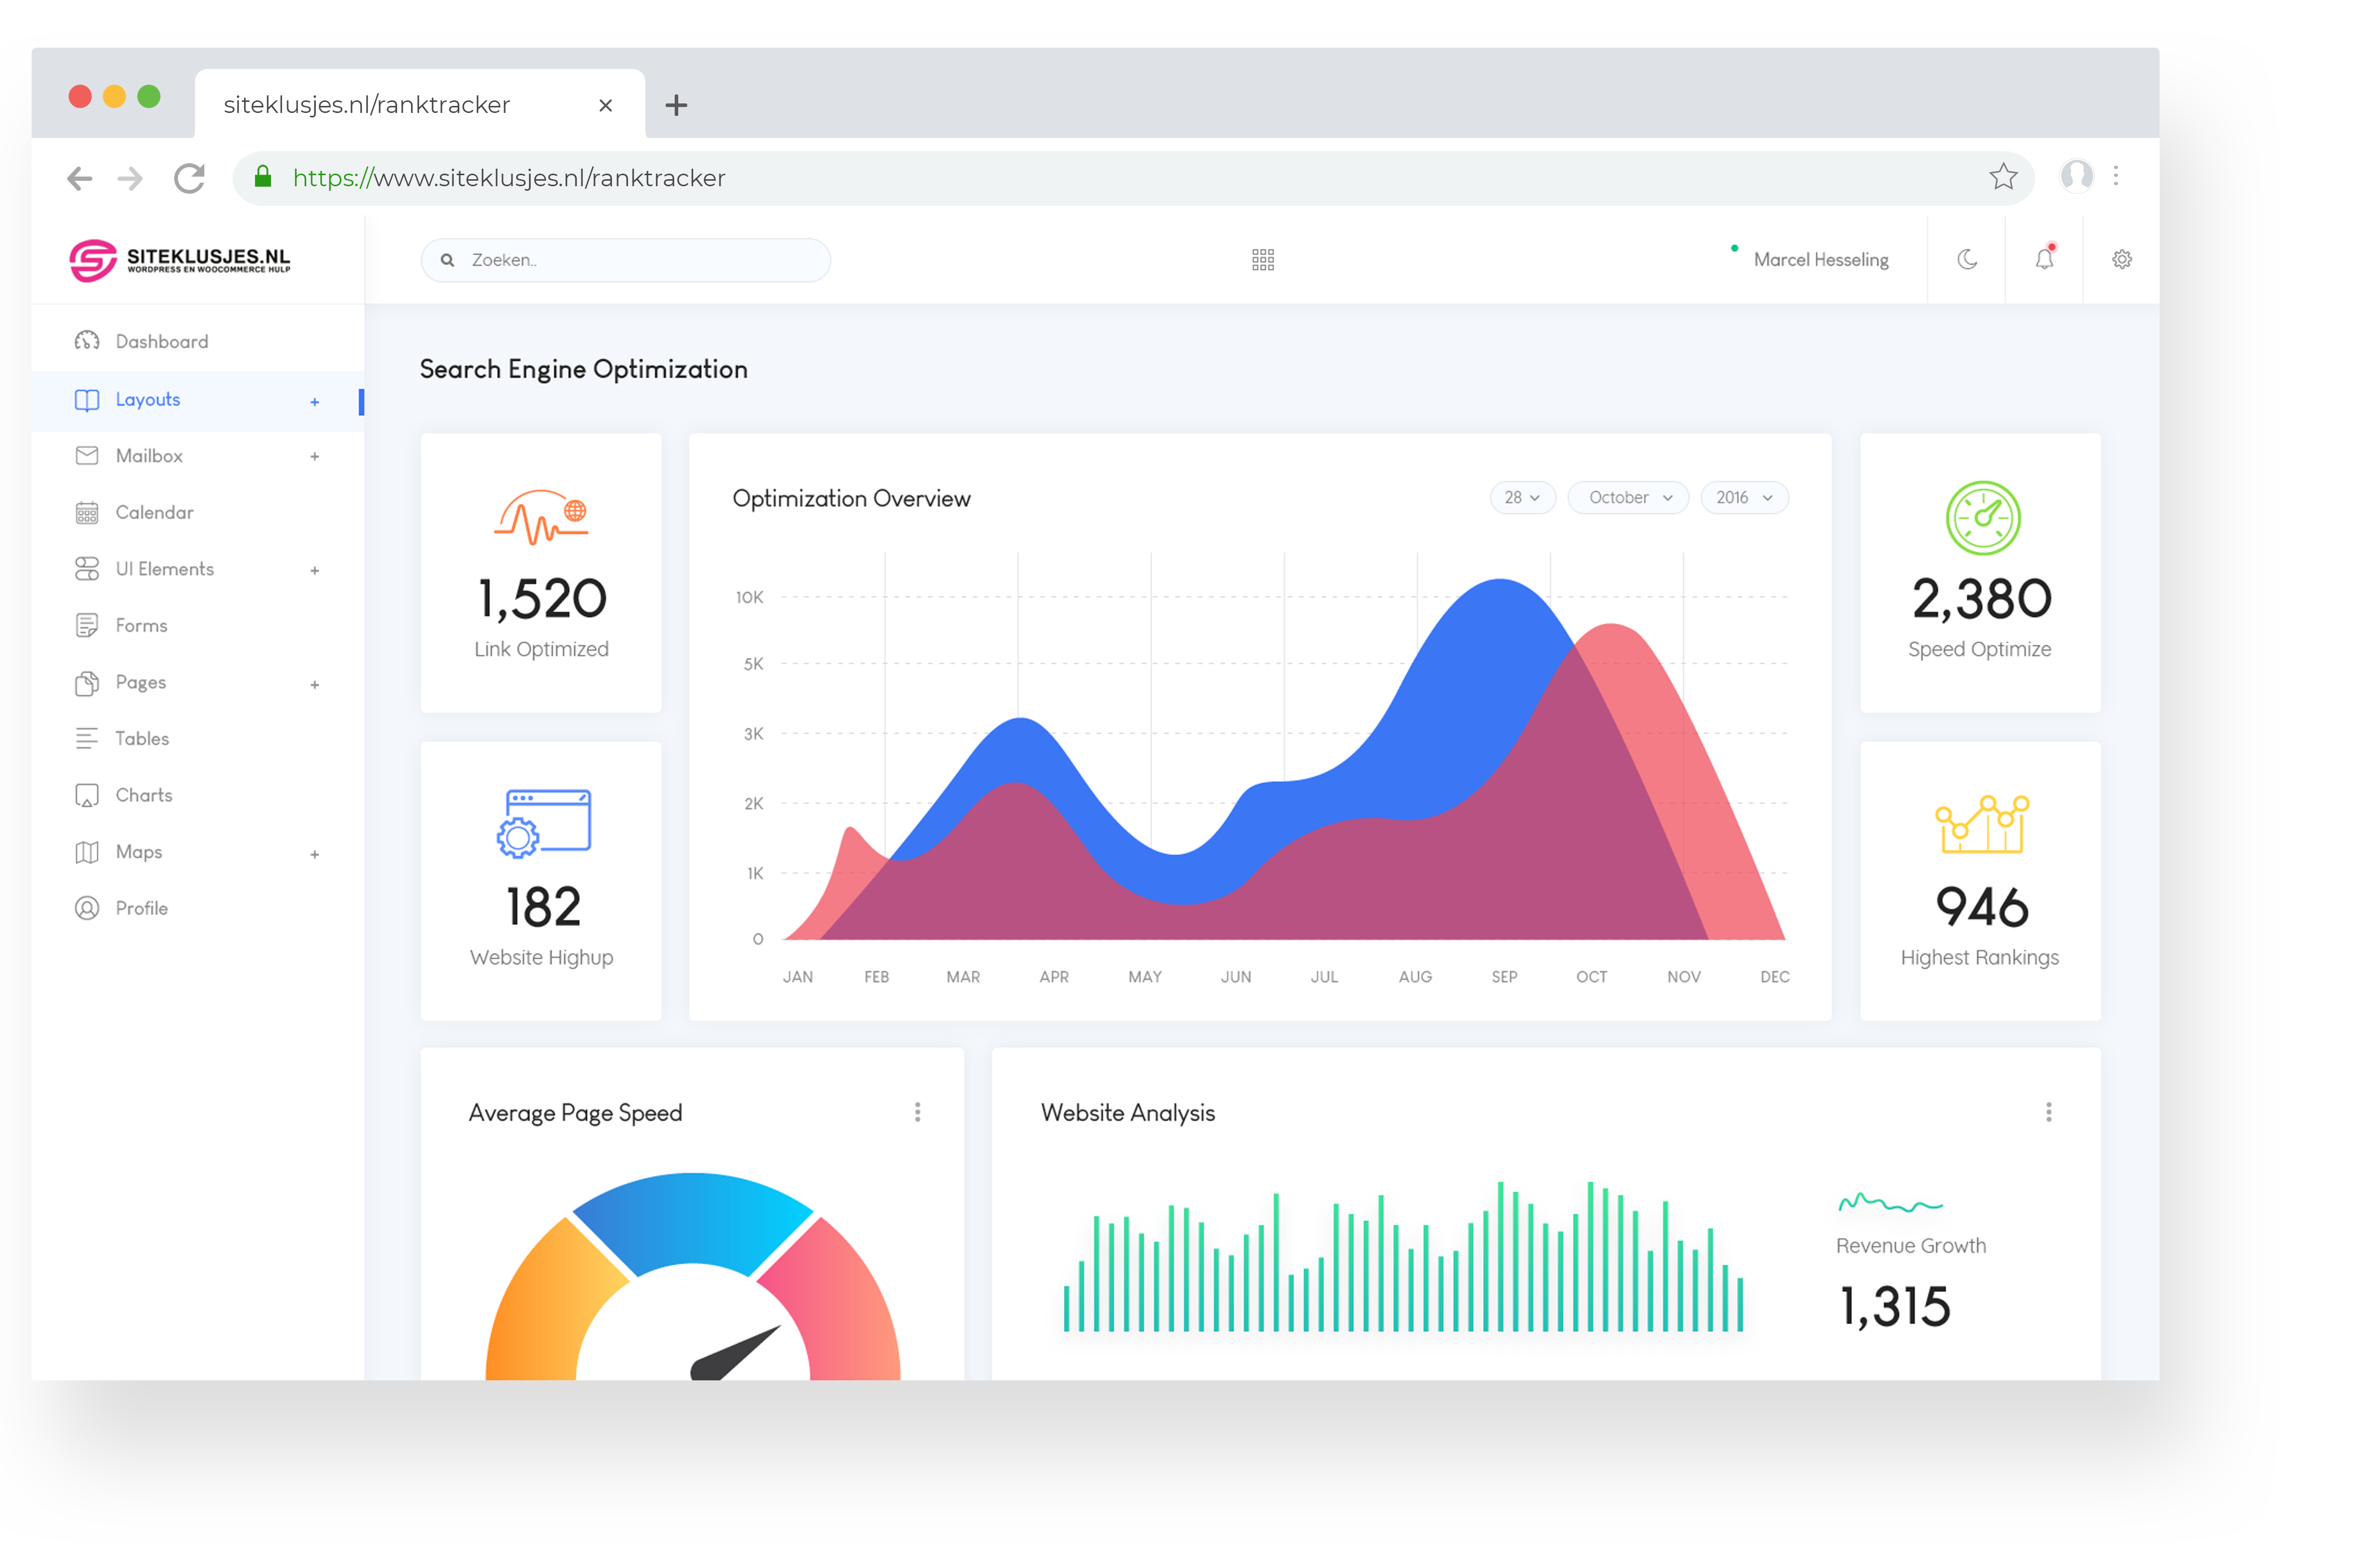
Task: Click the browser address bar URL
Action: [509, 178]
